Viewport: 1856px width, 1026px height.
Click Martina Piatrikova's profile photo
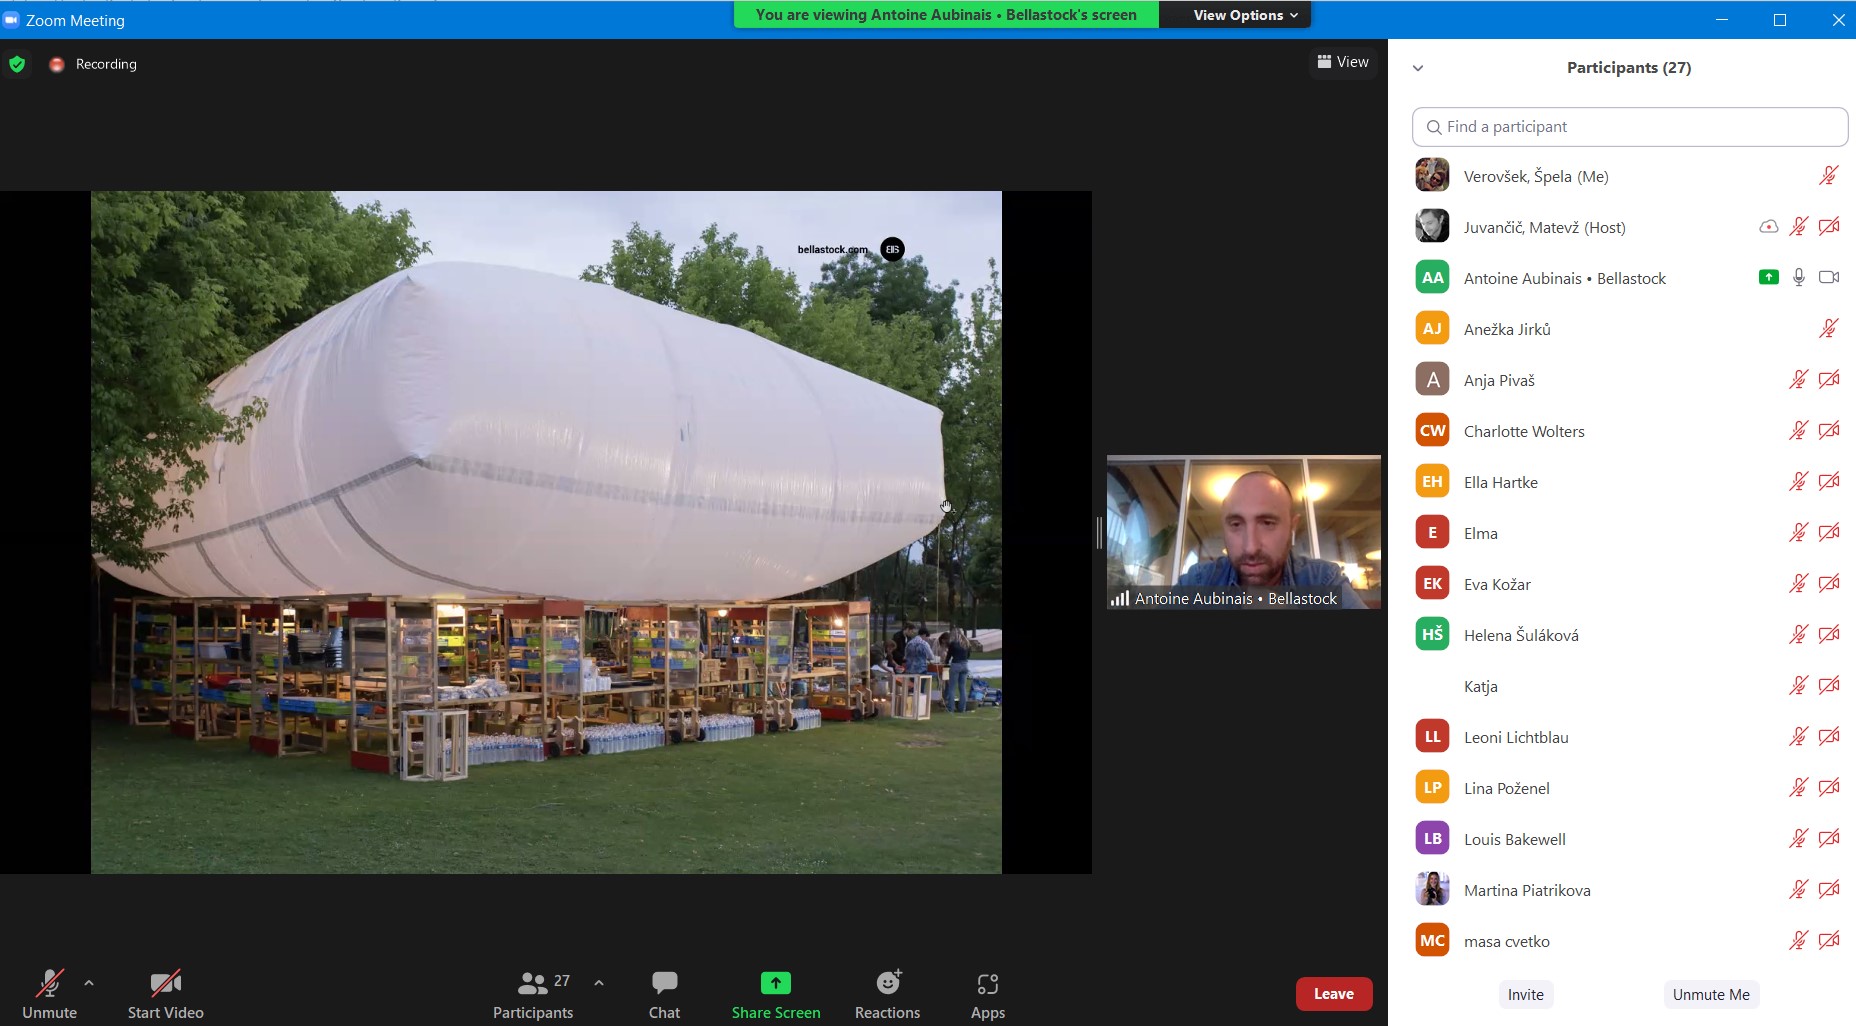click(x=1432, y=889)
